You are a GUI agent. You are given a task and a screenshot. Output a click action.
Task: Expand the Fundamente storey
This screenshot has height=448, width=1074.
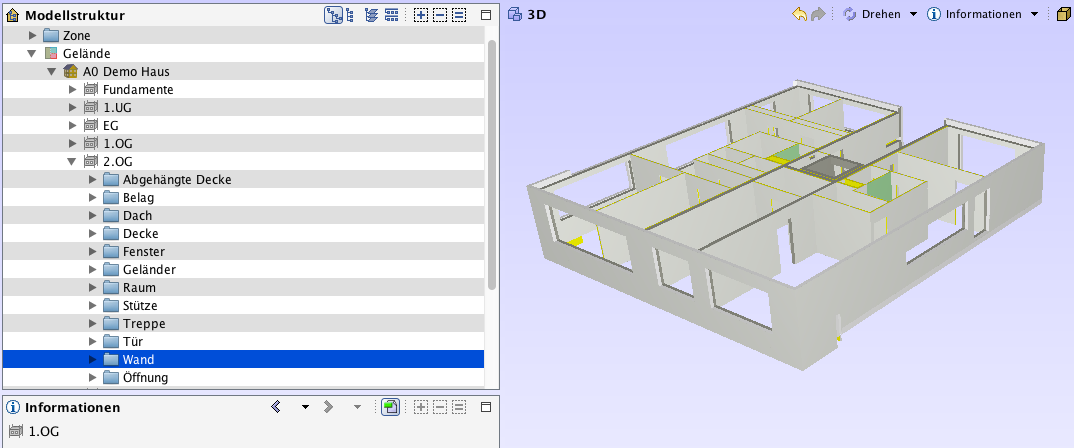(73, 89)
